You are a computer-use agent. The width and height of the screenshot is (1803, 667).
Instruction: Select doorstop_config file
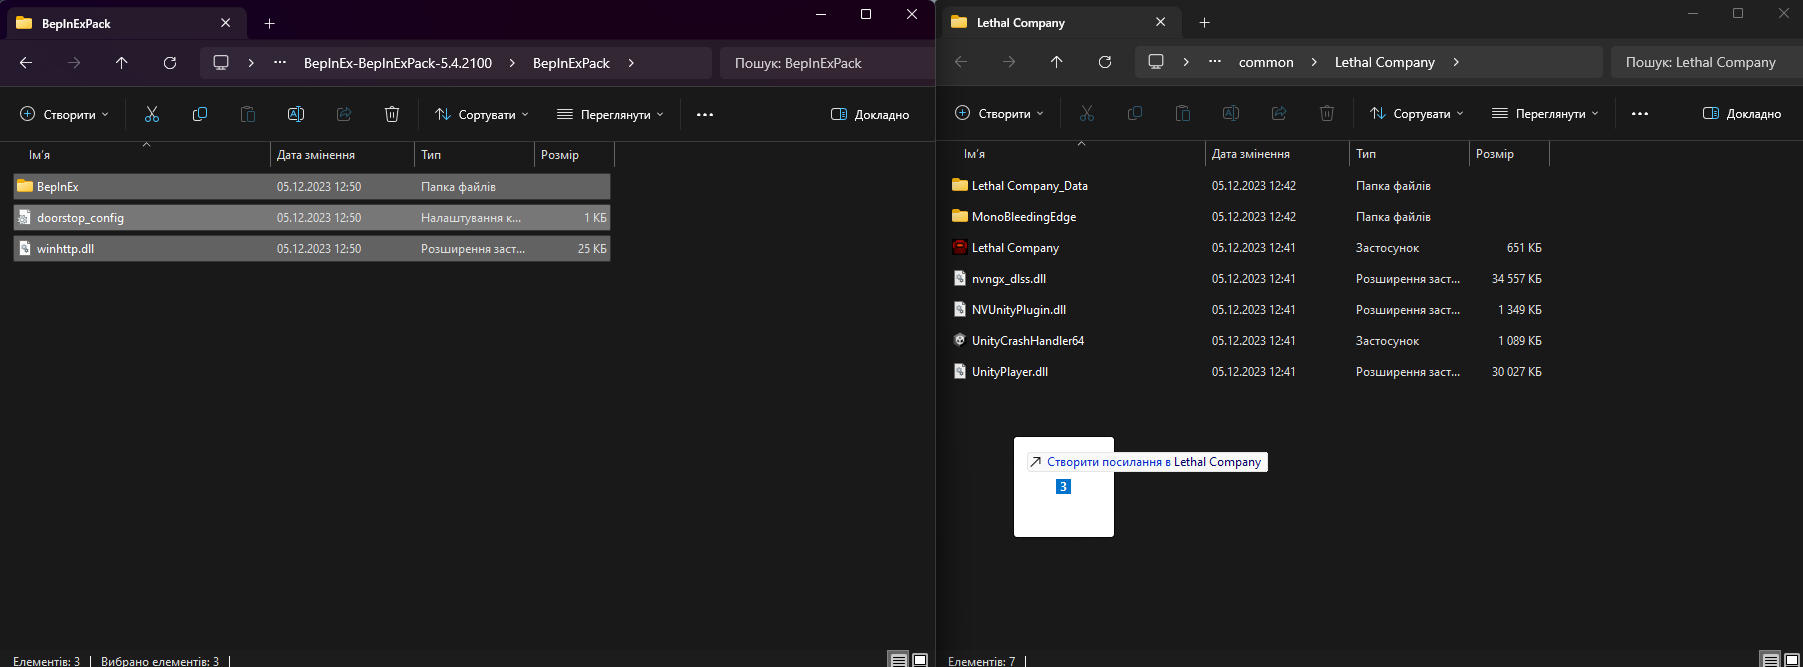pos(312,218)
